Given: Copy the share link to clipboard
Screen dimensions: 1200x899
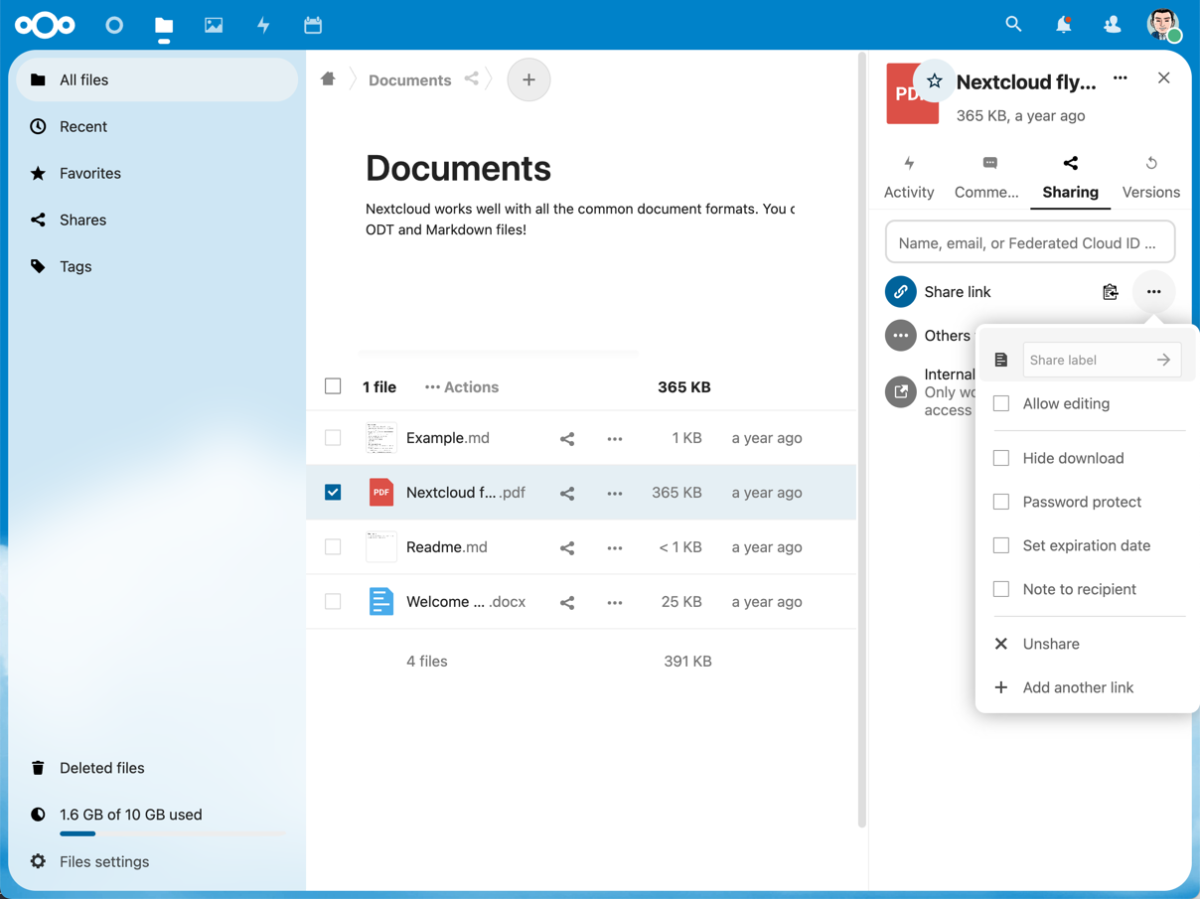Looking at the screenshot, I should click(1110, 292).
